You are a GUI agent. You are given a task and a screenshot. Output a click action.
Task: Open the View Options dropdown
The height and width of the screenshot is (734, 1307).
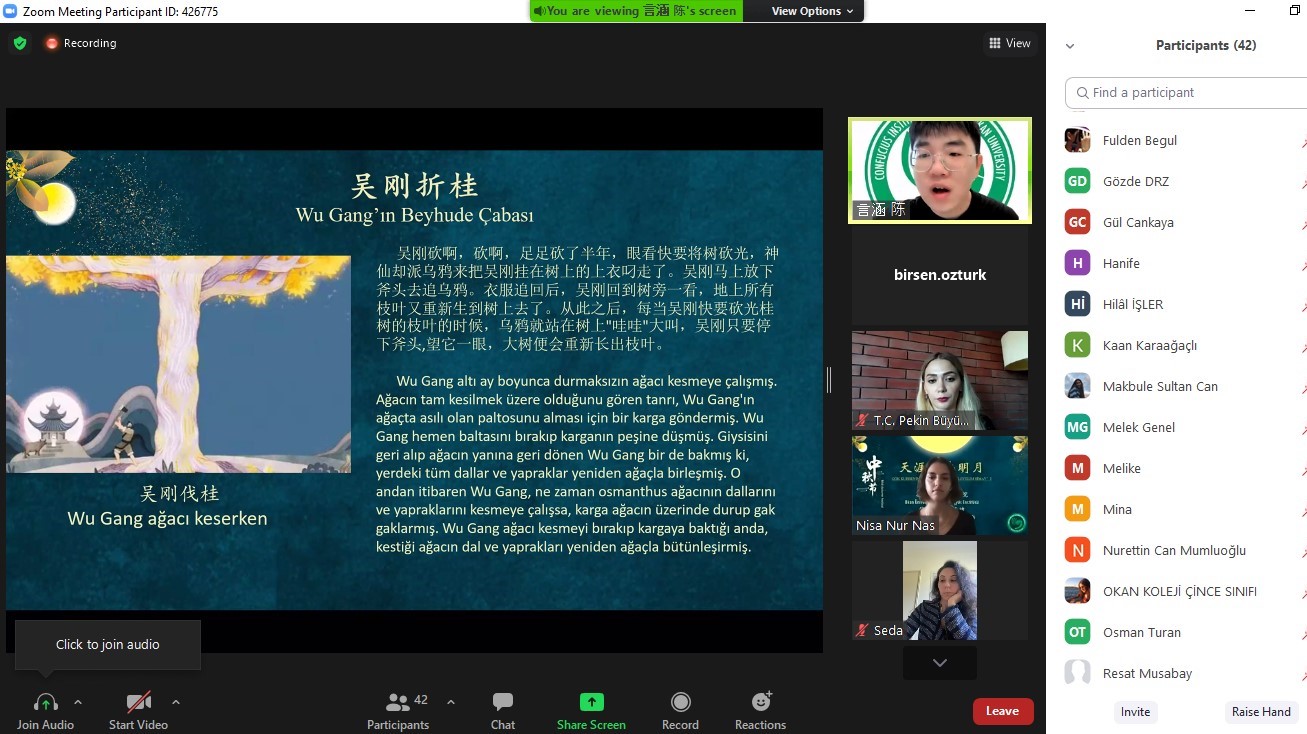pos(812,11)
